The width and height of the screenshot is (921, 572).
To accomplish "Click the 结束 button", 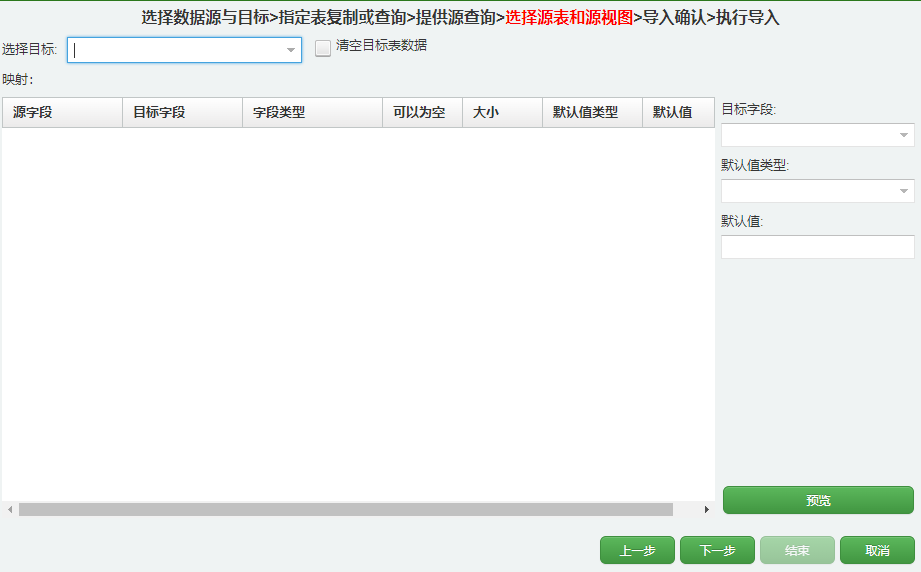I will 797,550.
